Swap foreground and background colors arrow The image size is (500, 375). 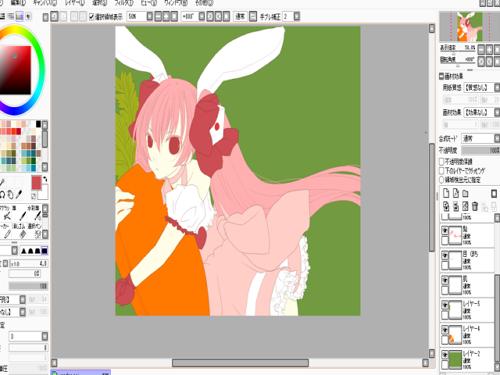[x=45, y=179]
